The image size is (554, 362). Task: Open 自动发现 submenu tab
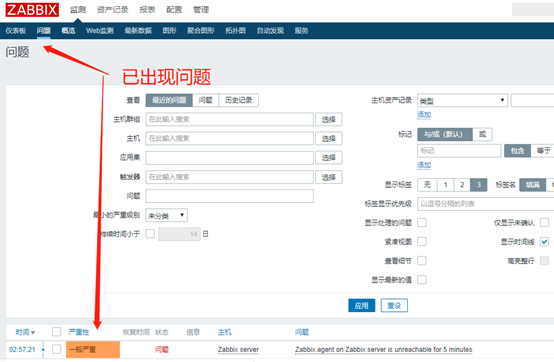coord(270,31)
